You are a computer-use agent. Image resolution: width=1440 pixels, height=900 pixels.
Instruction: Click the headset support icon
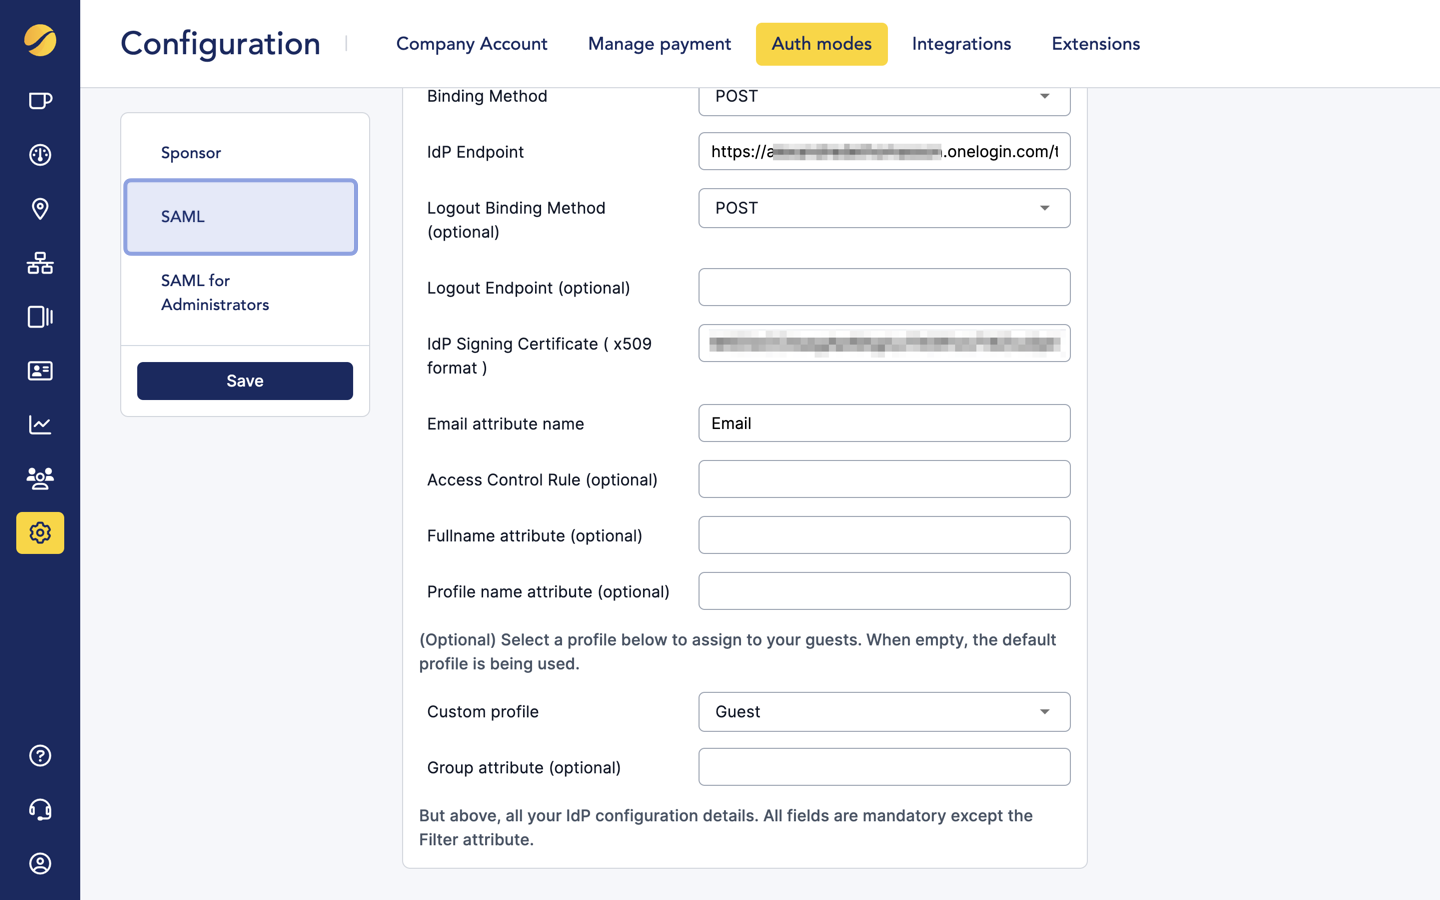[x=39, y=809]
